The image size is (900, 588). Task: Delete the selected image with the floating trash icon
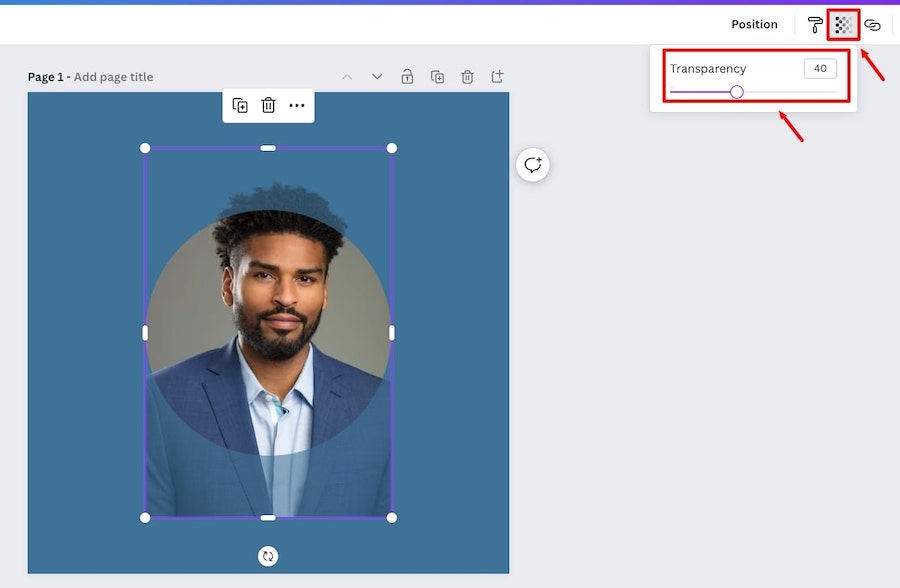click(268, 105)
